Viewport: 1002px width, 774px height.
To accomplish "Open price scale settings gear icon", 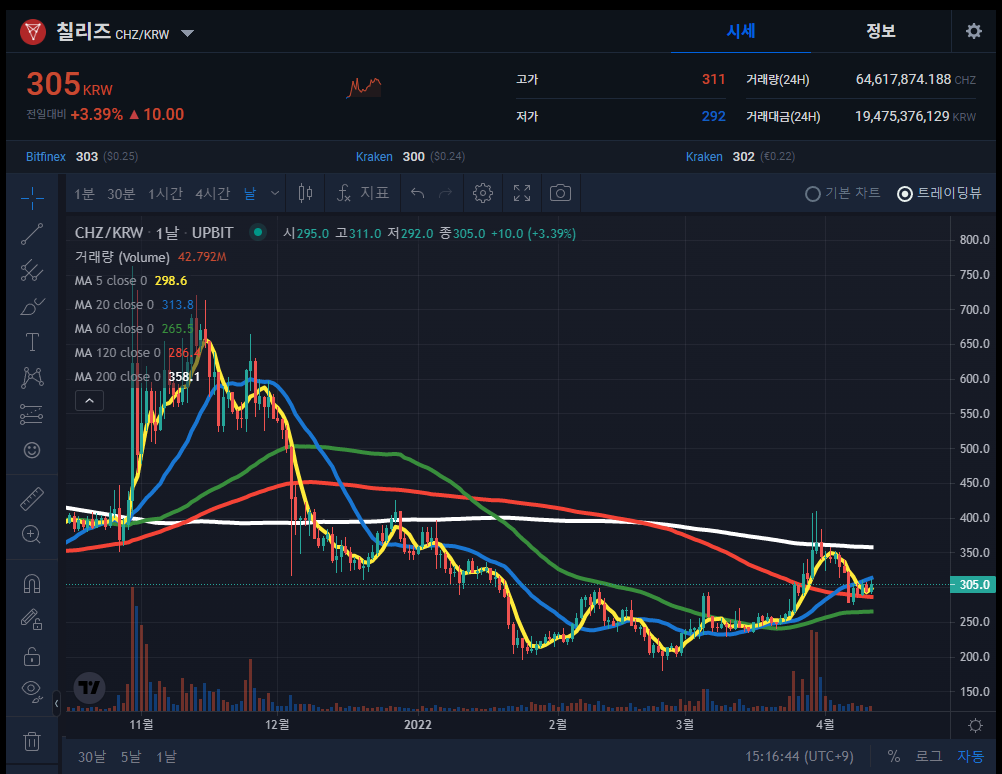I will tap(975, 725).
